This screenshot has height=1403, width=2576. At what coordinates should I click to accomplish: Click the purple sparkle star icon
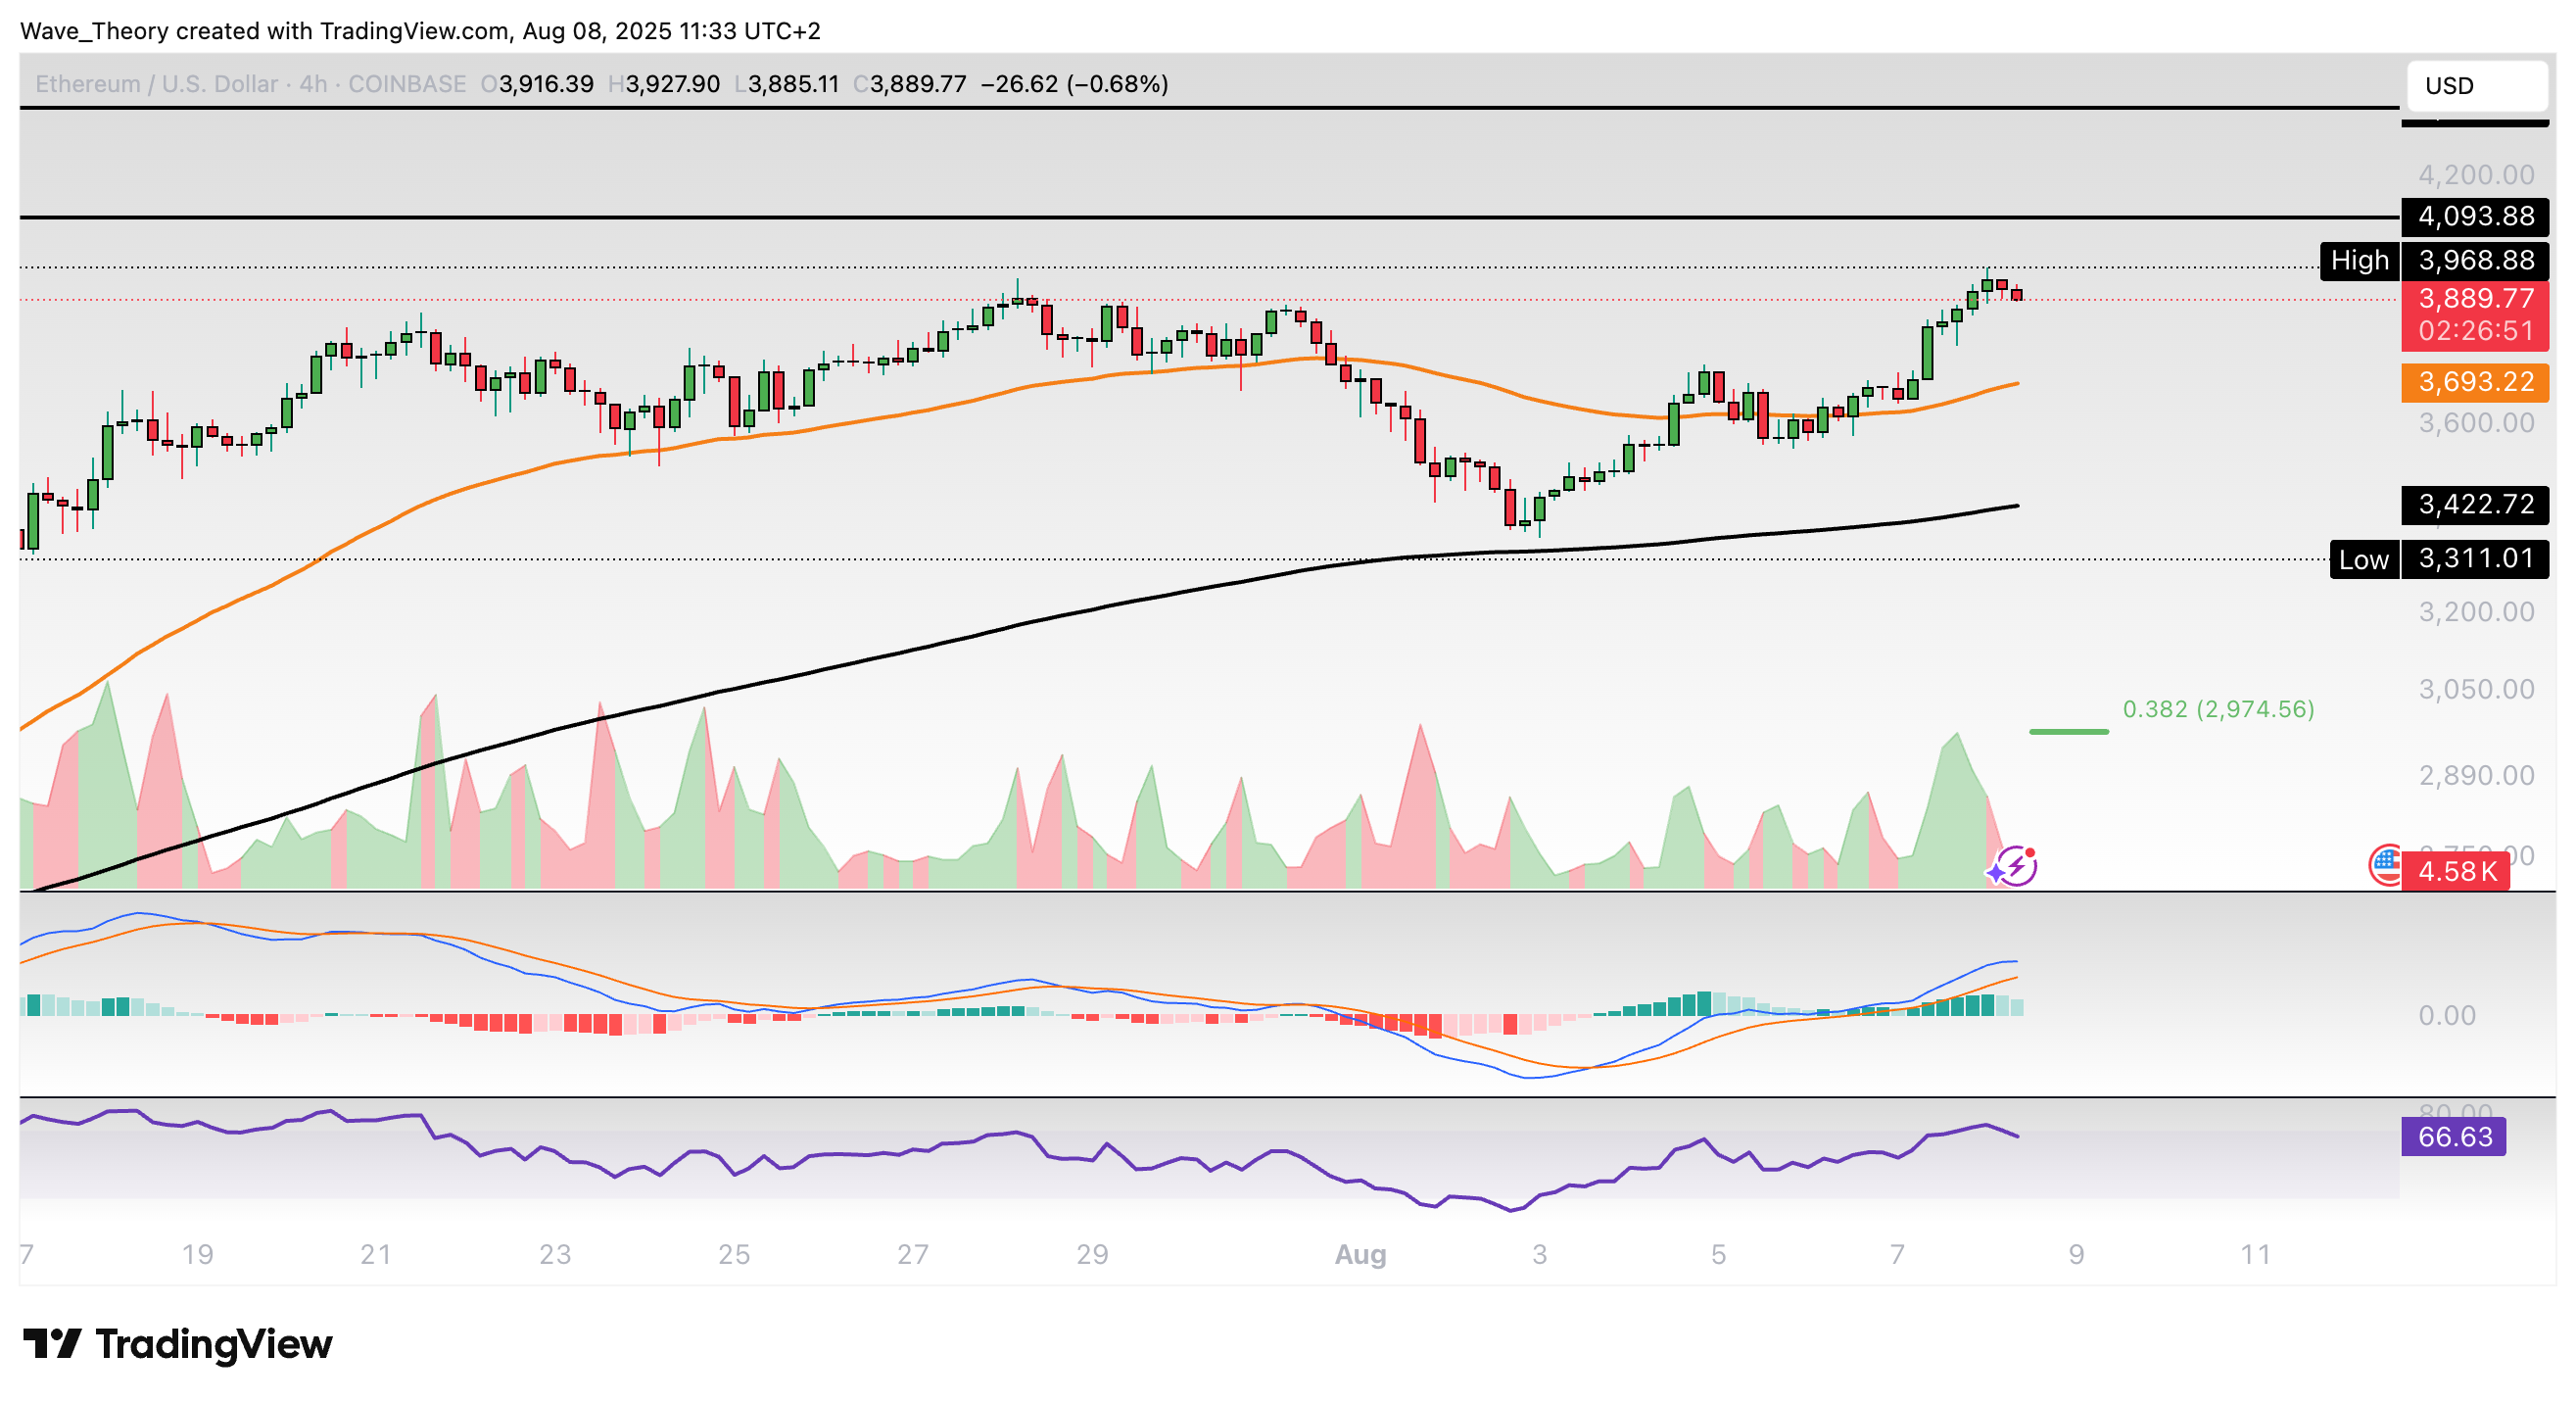(1997, 873)
